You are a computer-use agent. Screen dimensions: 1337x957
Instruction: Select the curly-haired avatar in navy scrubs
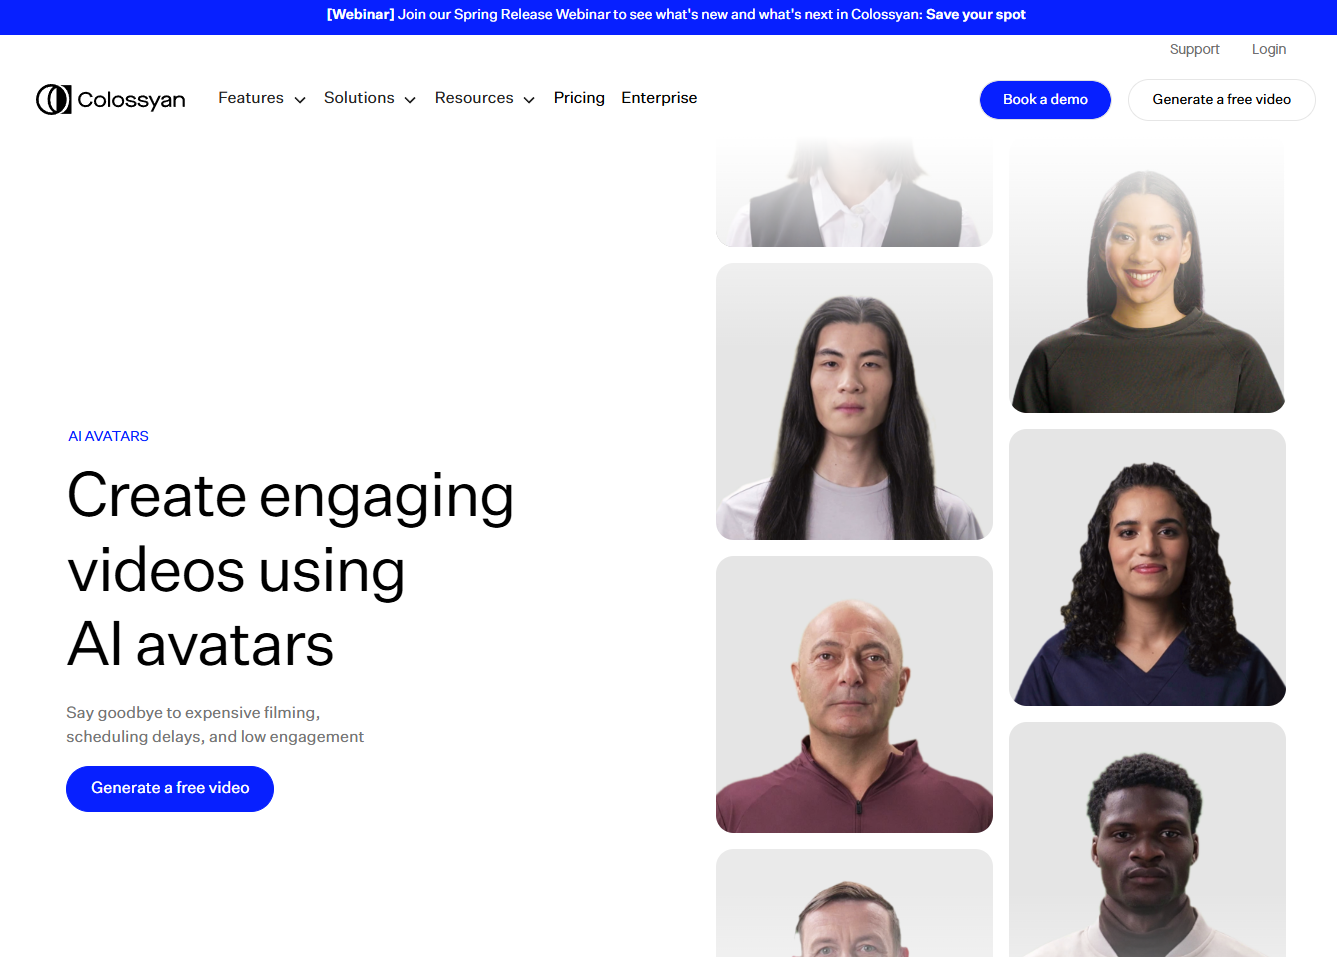[1147, 567]
